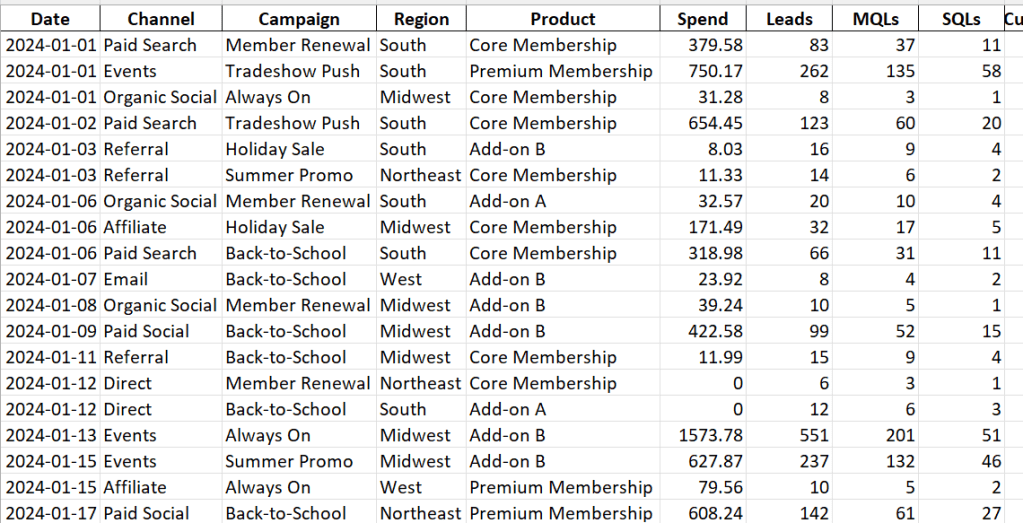Select the spend value 750.17
The height and width of the screenshot is (523, 1023).
tap(703, 71)
